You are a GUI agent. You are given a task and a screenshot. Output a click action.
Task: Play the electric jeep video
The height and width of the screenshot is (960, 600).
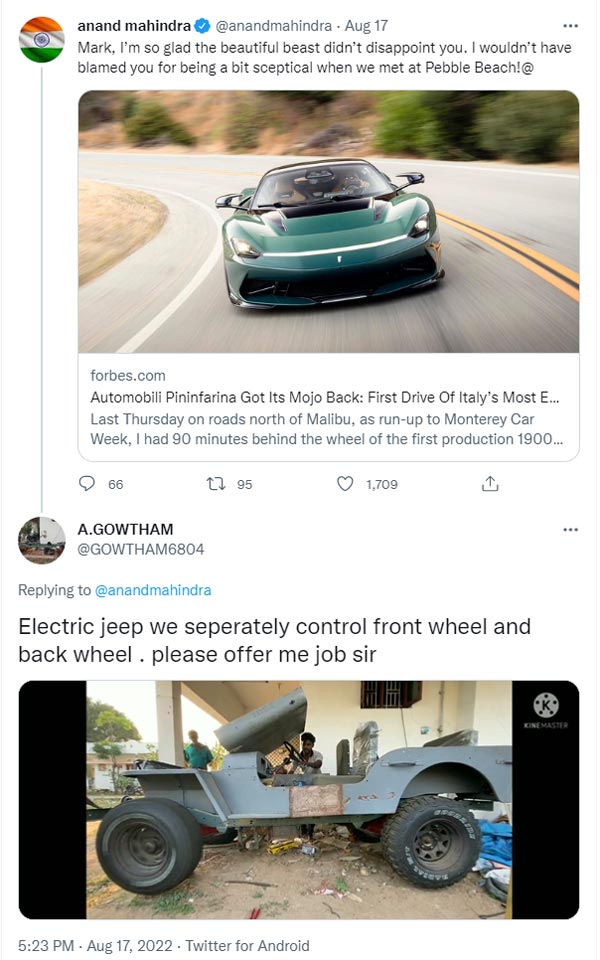click(298, 800)
